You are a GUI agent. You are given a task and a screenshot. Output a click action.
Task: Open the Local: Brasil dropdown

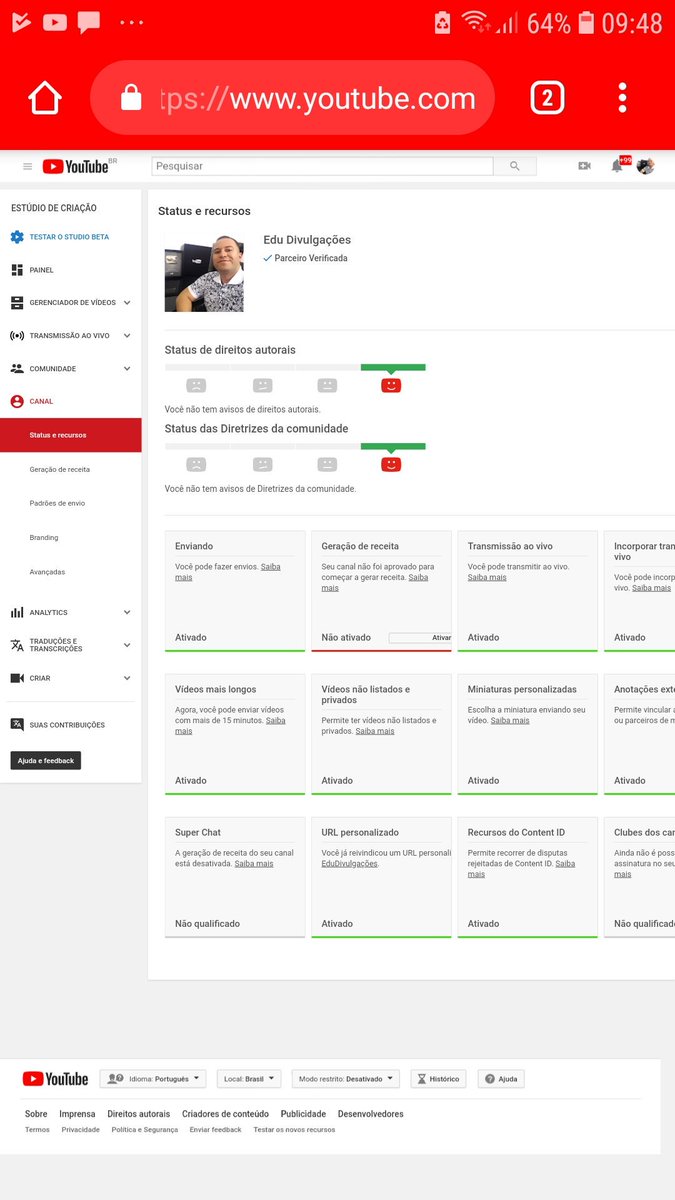coord(249,1079)
